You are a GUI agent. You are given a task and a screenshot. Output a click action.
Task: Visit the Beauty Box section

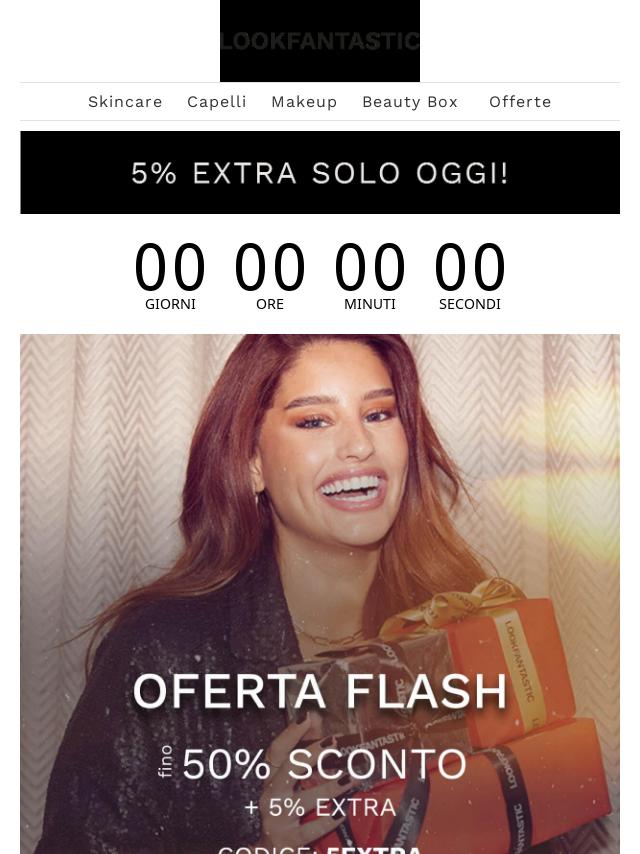pos(410,102)
